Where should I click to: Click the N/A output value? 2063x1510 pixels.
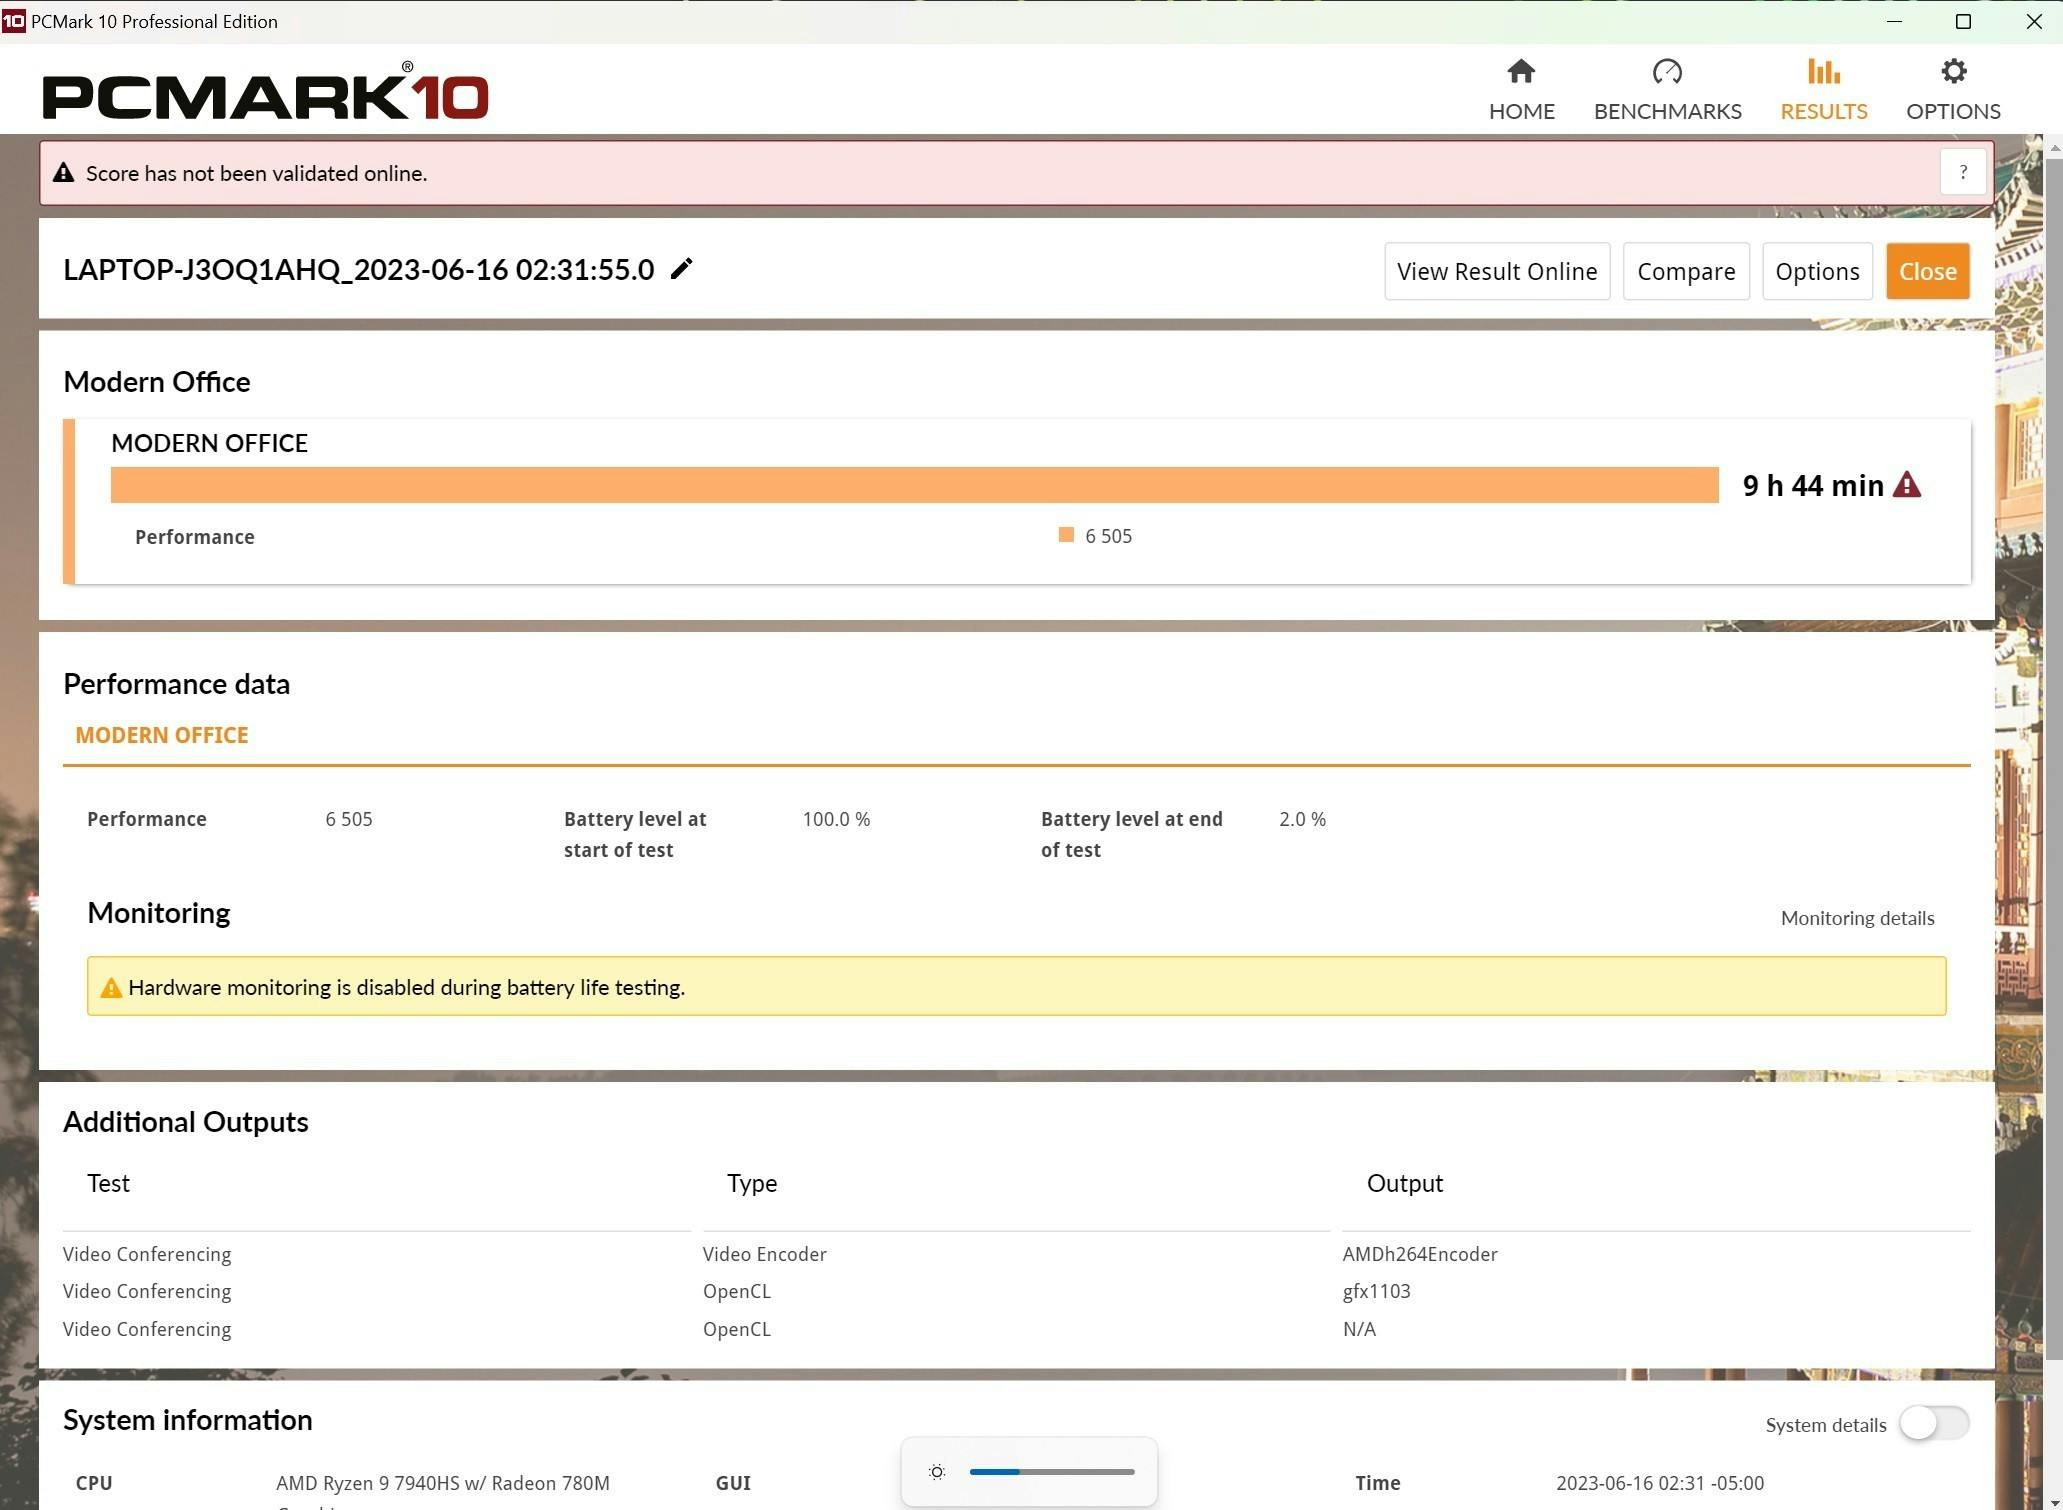pyautogui.click(x=1359, y=1329)
